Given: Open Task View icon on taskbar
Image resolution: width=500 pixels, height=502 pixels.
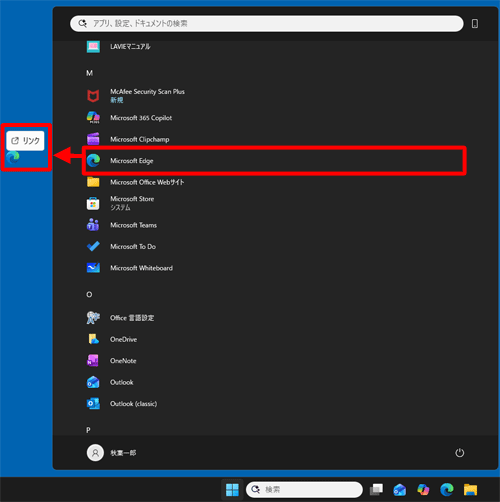Looking at the screenshot, I should 377,490.
